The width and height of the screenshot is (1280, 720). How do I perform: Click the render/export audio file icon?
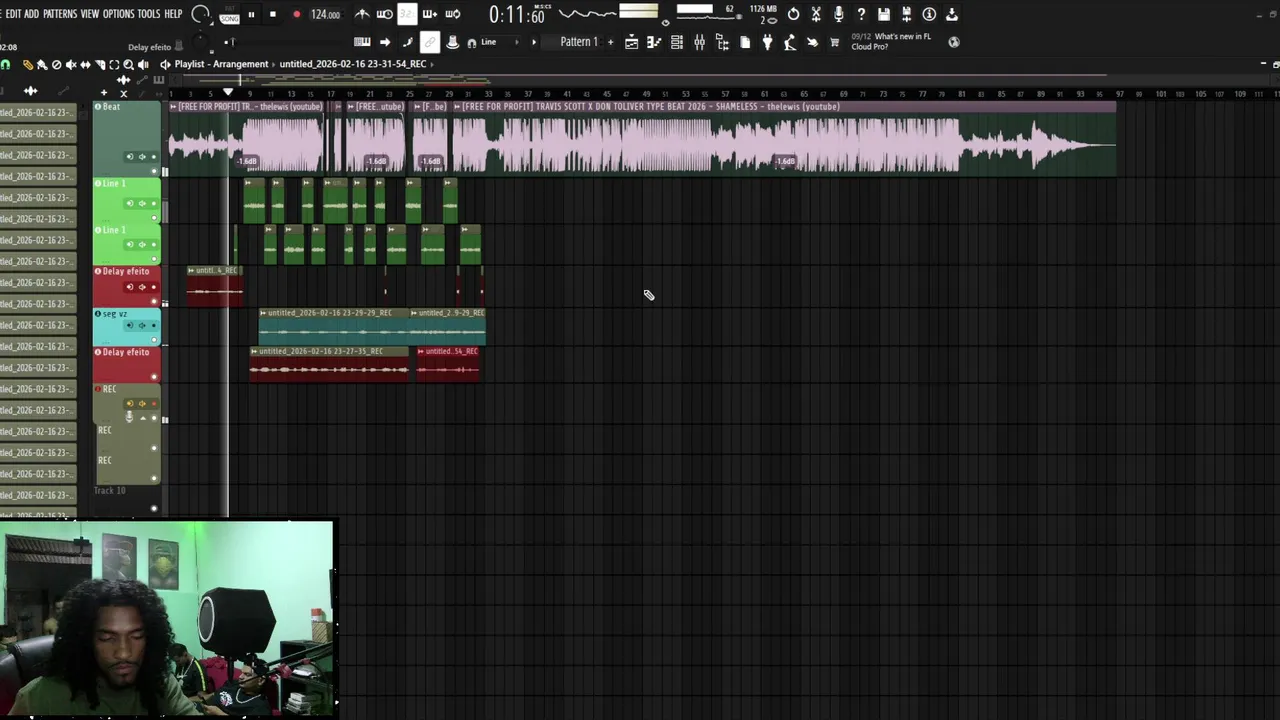[906, 14]
